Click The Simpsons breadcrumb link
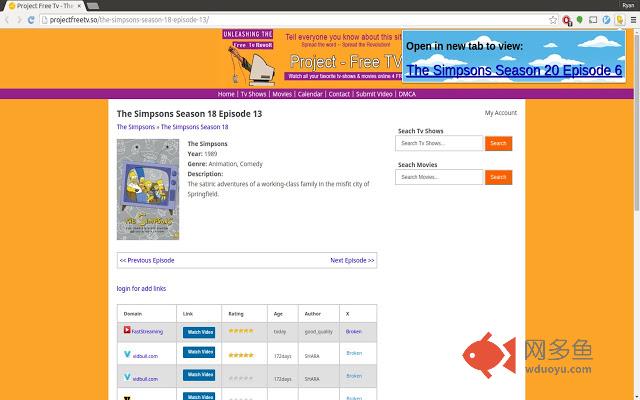This screenshot has height=400, width=640. 136,127
